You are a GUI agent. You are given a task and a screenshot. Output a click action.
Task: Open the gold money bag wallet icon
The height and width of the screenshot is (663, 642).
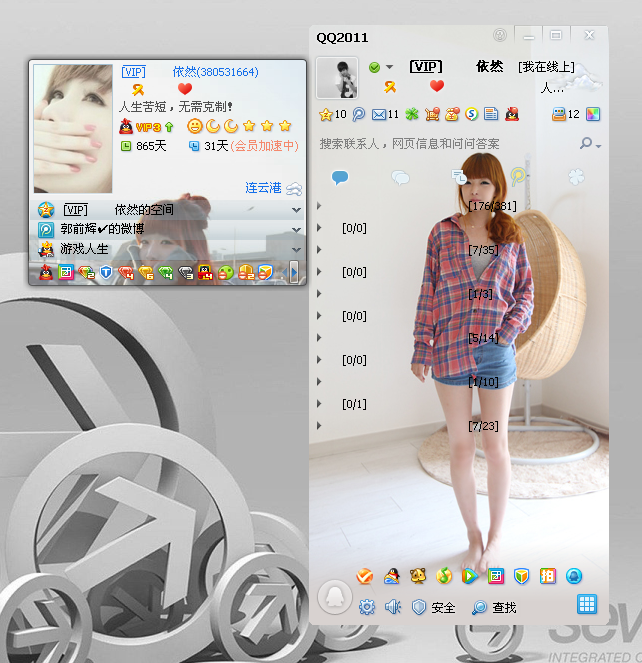coord(452,114)
